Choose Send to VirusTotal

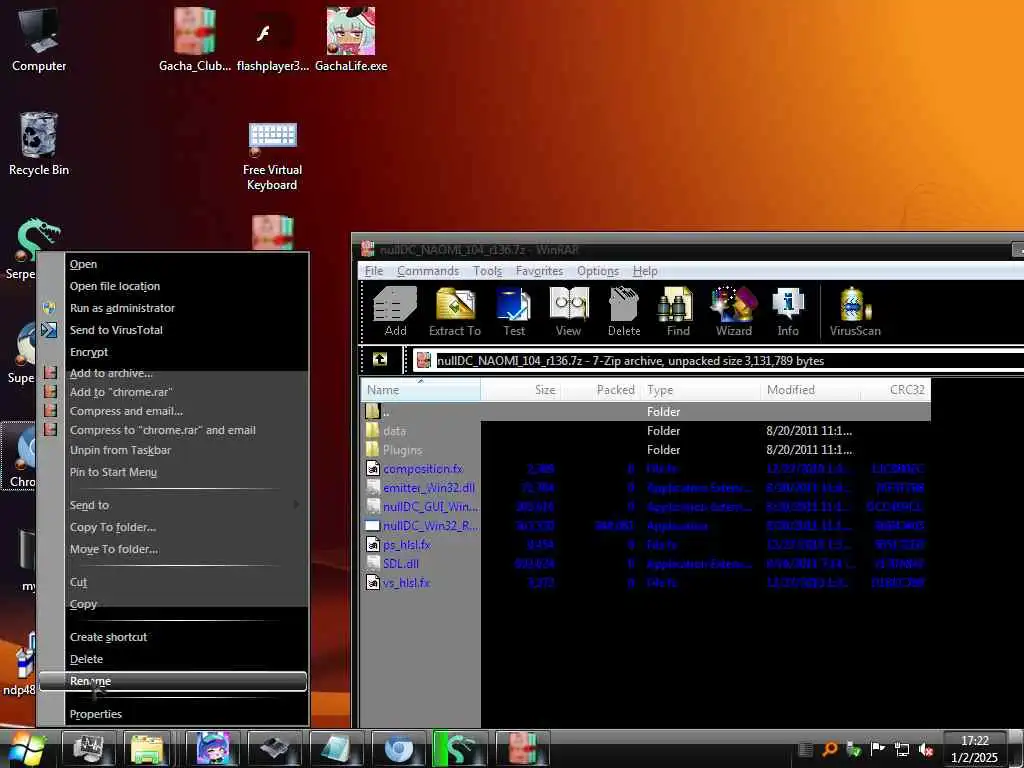coord(172,330)
